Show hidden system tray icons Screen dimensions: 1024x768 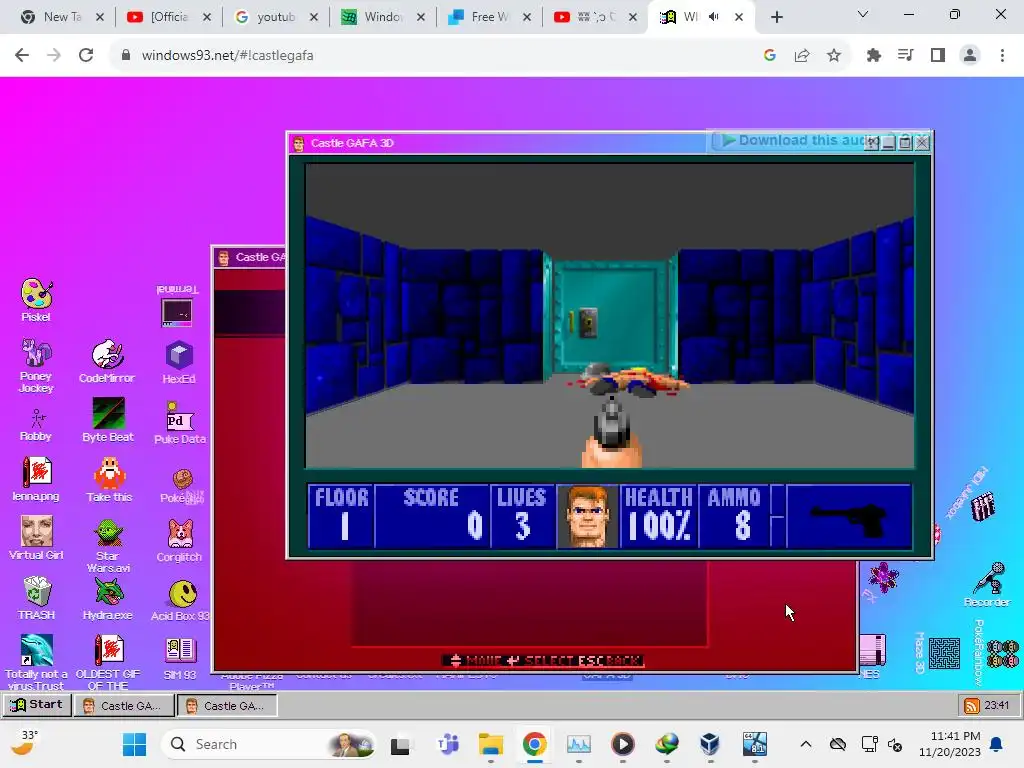coord(806,744)
